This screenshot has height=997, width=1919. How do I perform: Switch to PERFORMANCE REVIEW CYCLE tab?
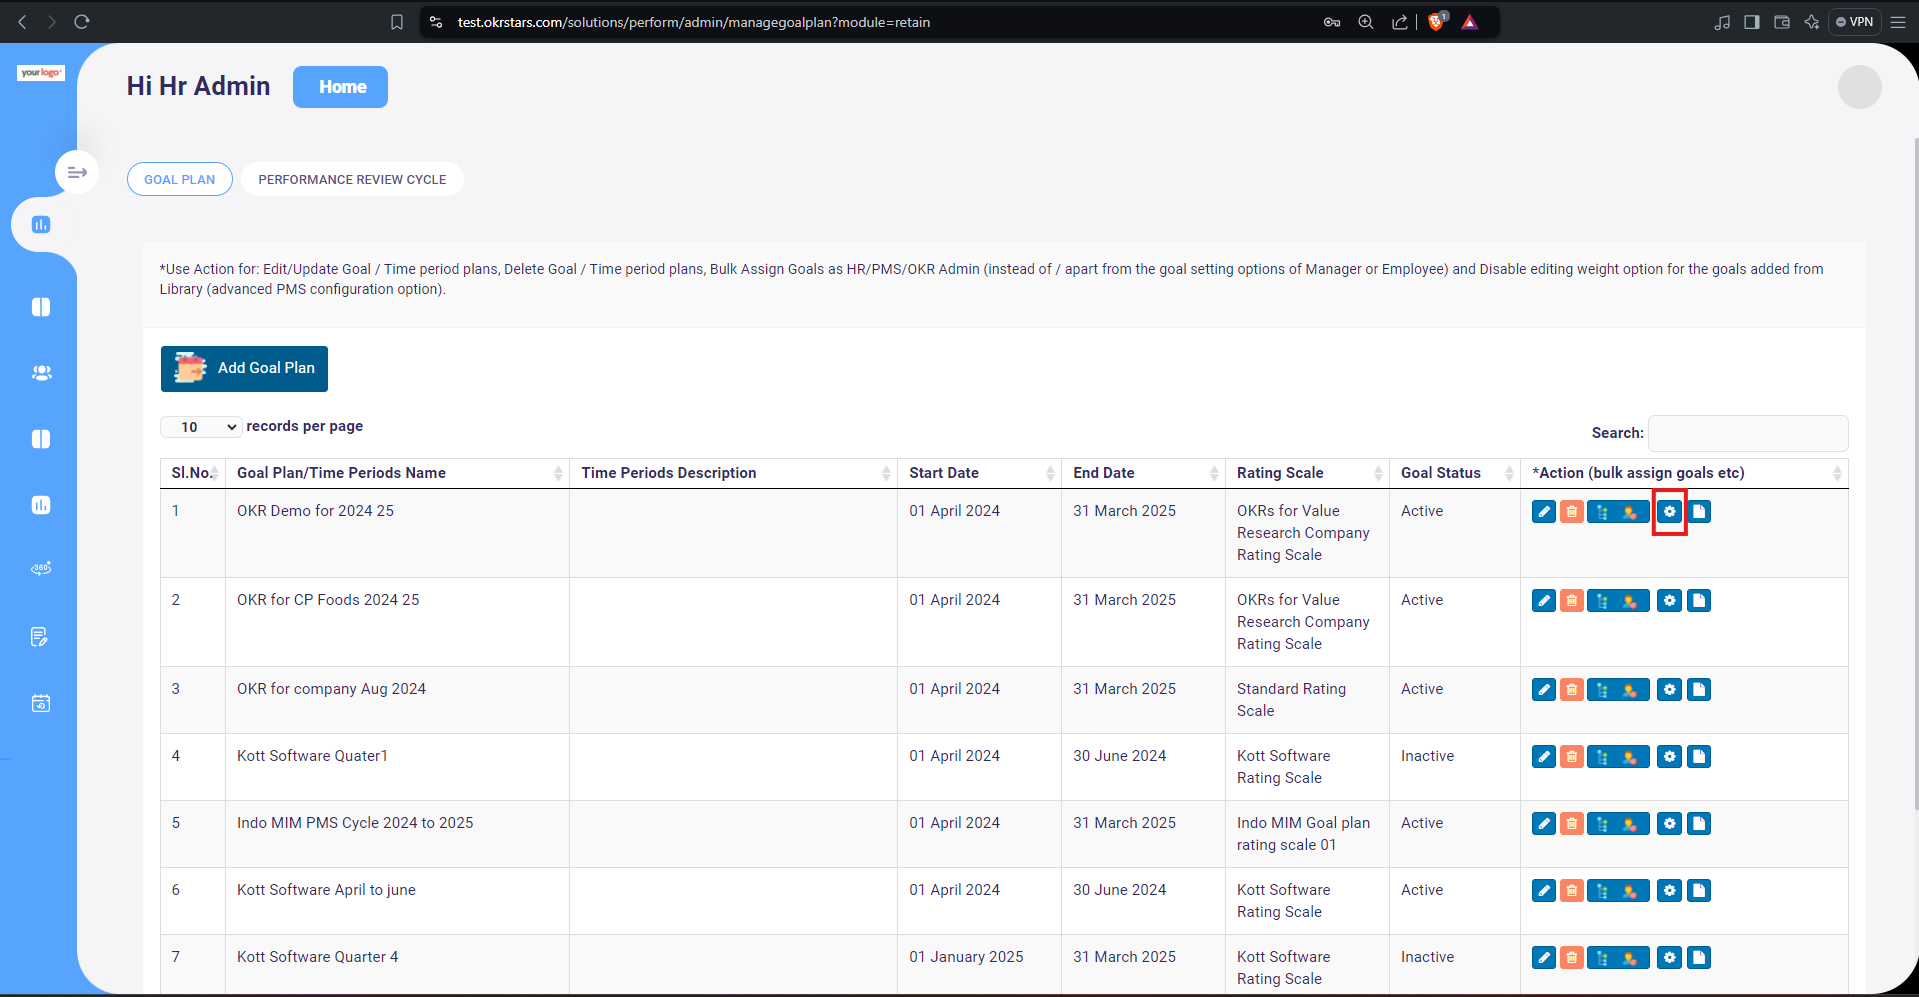click(x=352, y=180)
